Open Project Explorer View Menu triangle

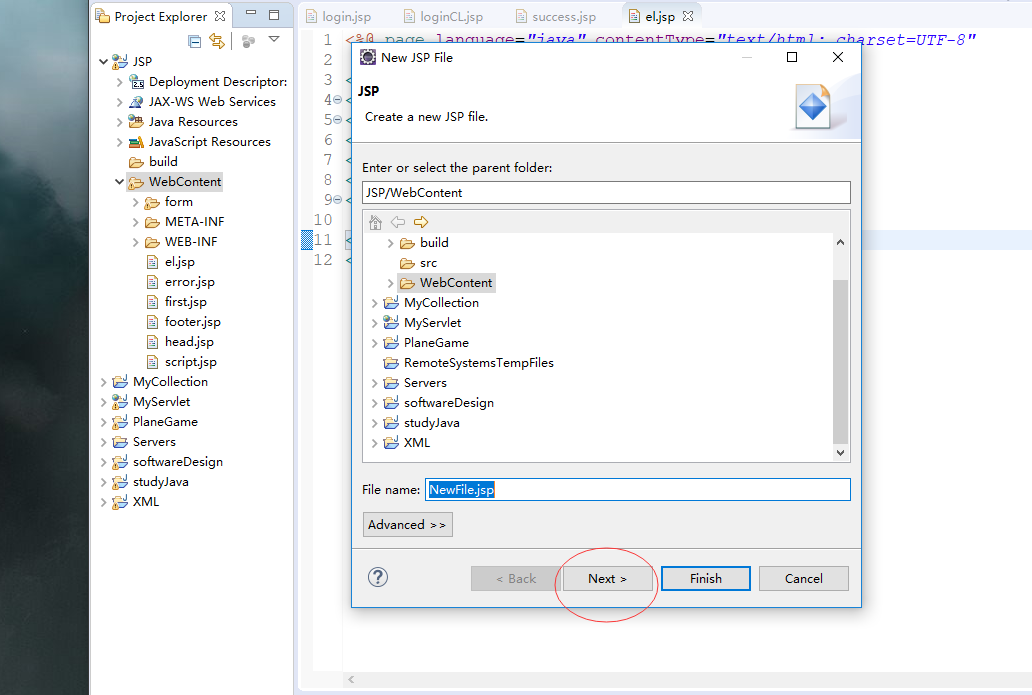(x=274, y=39)
